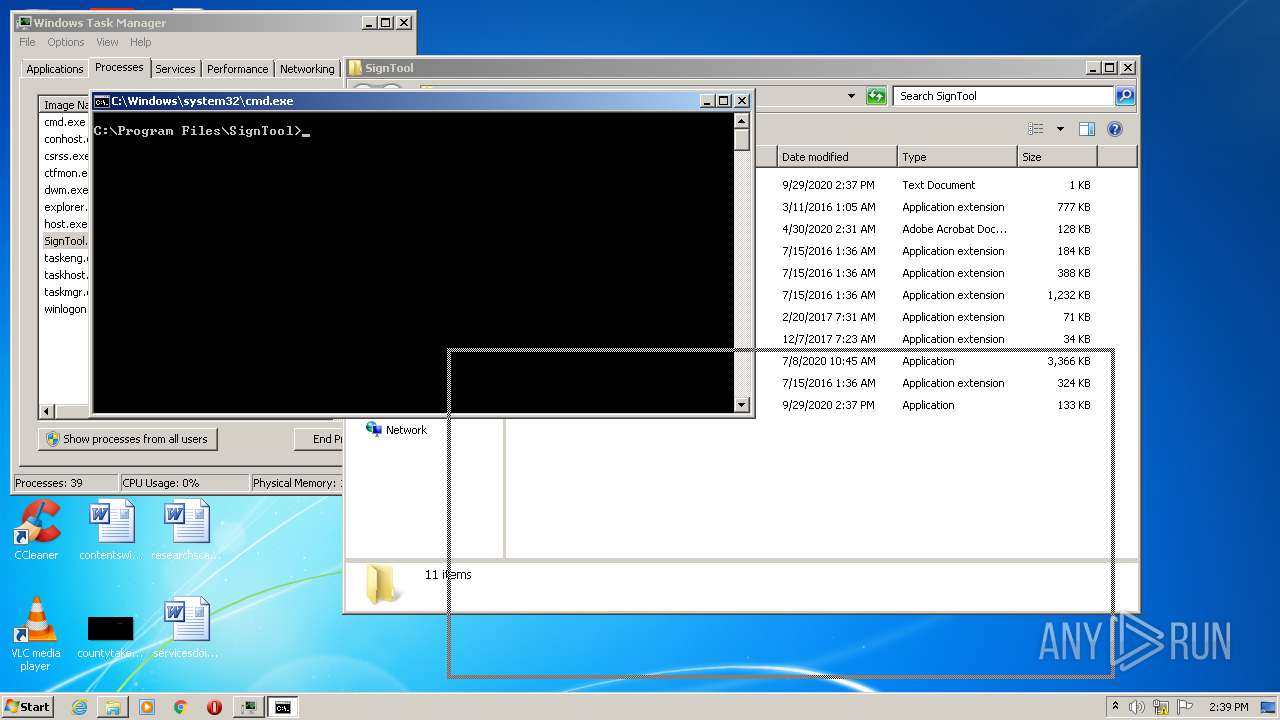The height and width of the screenshot is (720, 1280).
Task: Open the Options menu in Task Manager
Action: (x=66, y=42)
